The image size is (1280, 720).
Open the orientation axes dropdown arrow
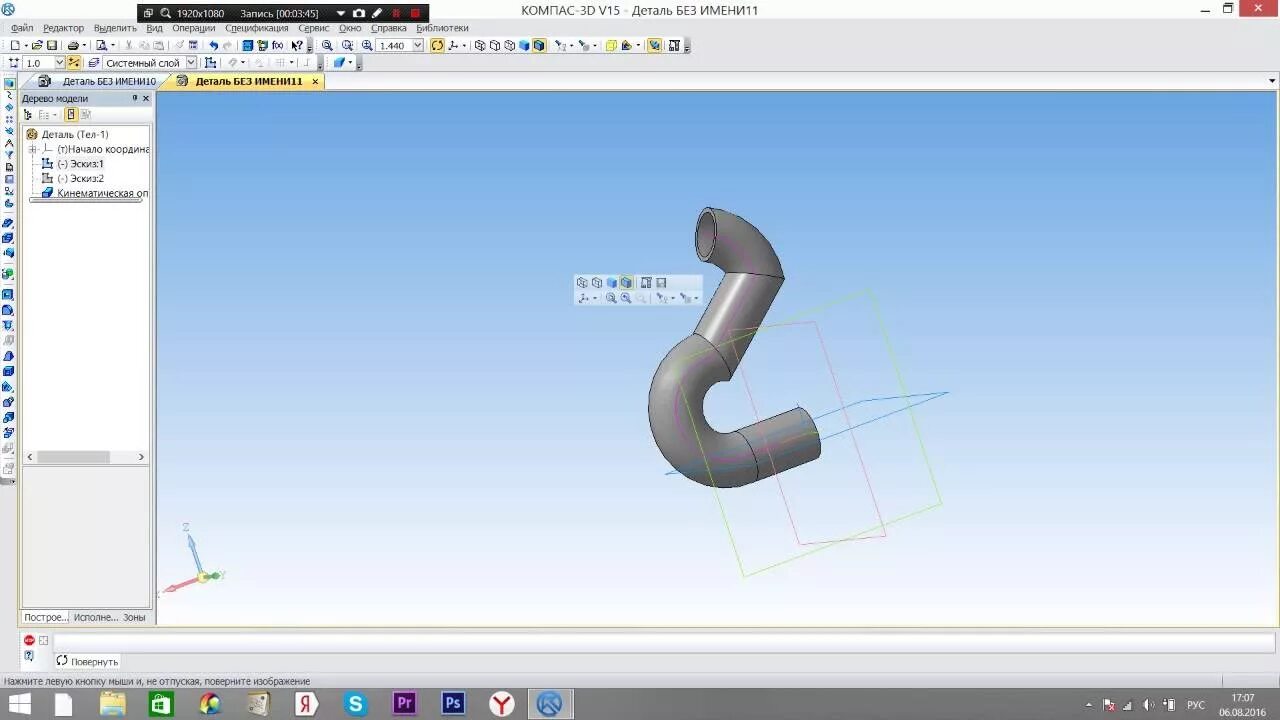(464, 46)
